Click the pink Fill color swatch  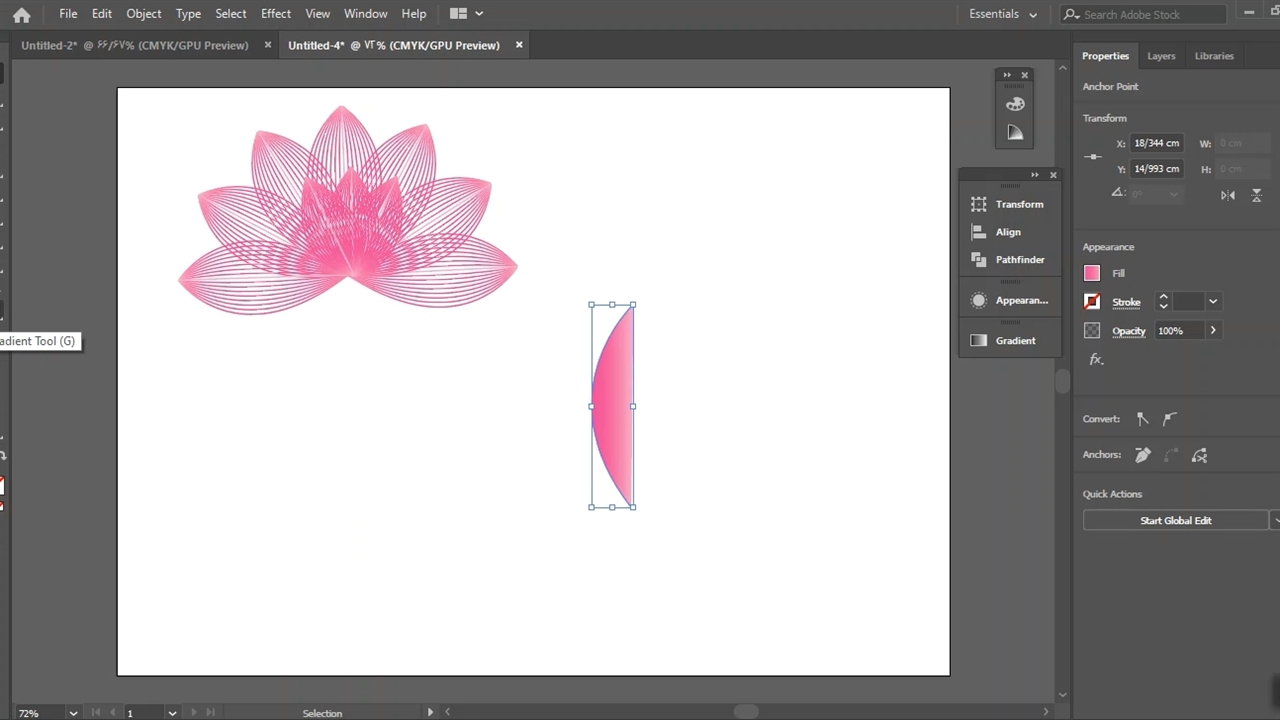pos(1092,273)
